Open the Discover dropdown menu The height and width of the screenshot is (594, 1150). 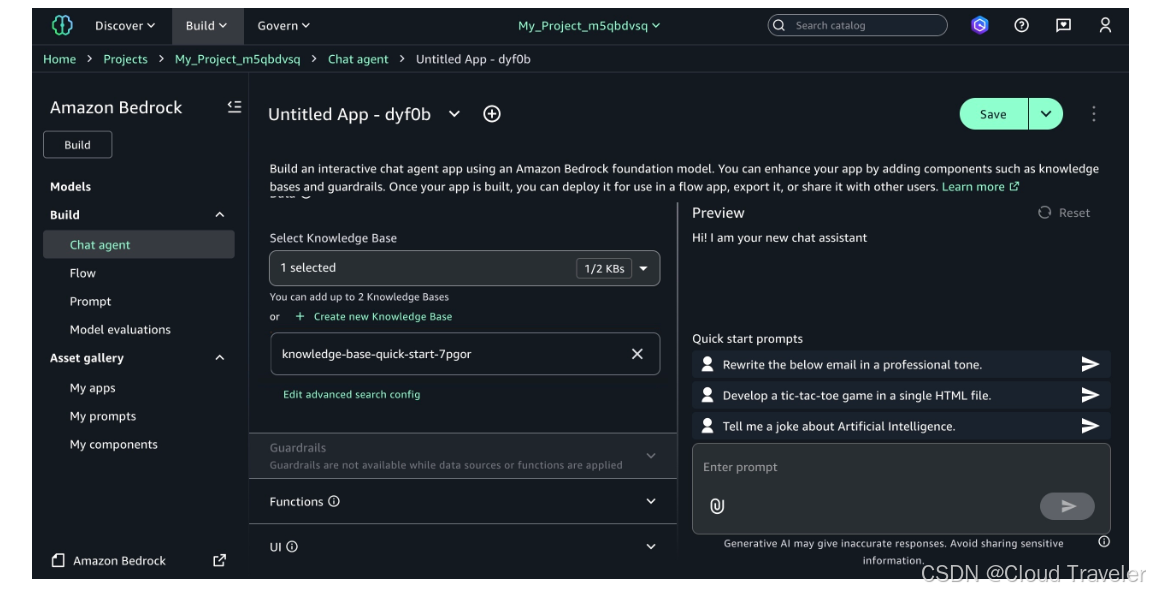(125, 26)
